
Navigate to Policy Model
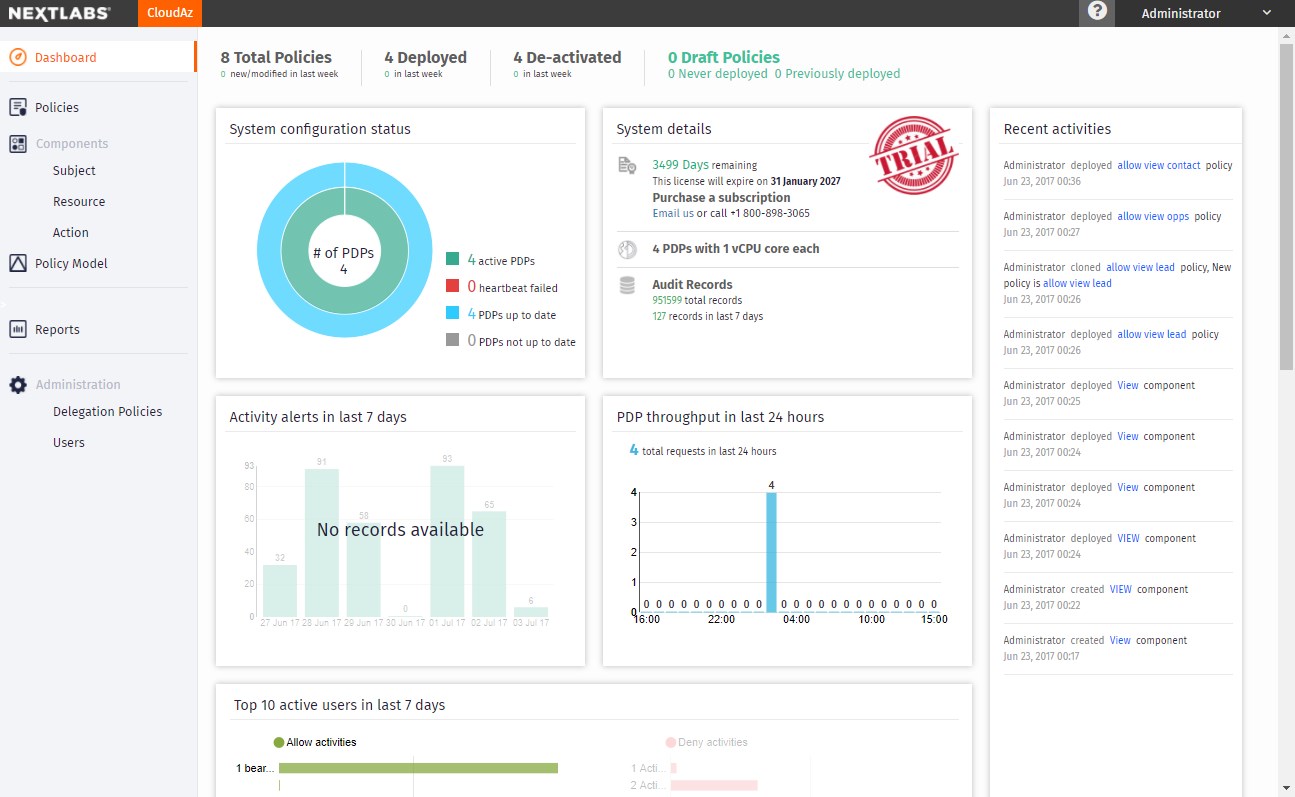coord(71,264)
